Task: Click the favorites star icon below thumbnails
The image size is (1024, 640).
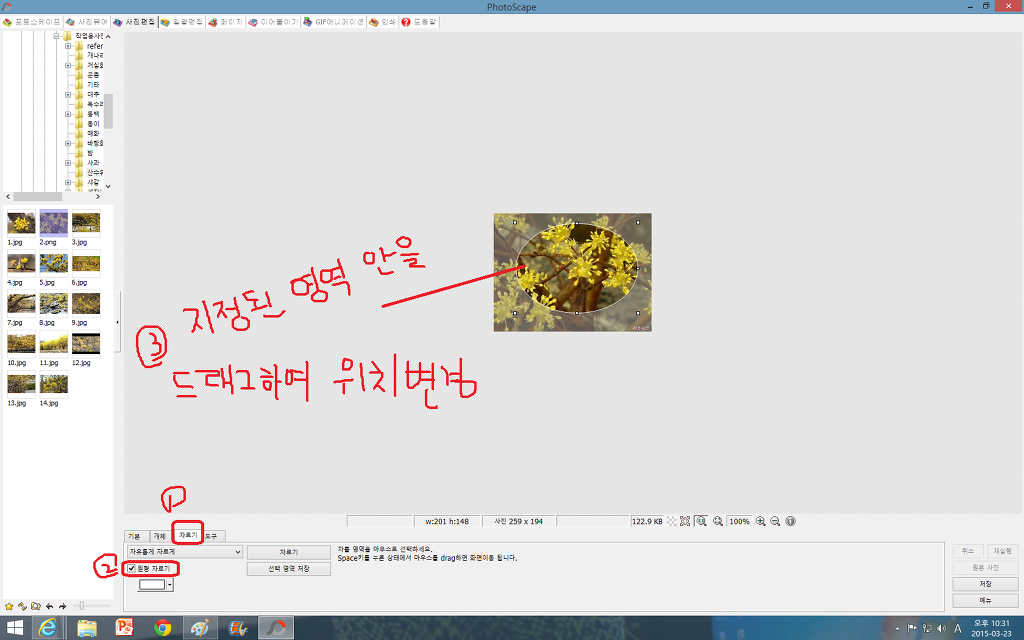Action: tap(9, 606)
